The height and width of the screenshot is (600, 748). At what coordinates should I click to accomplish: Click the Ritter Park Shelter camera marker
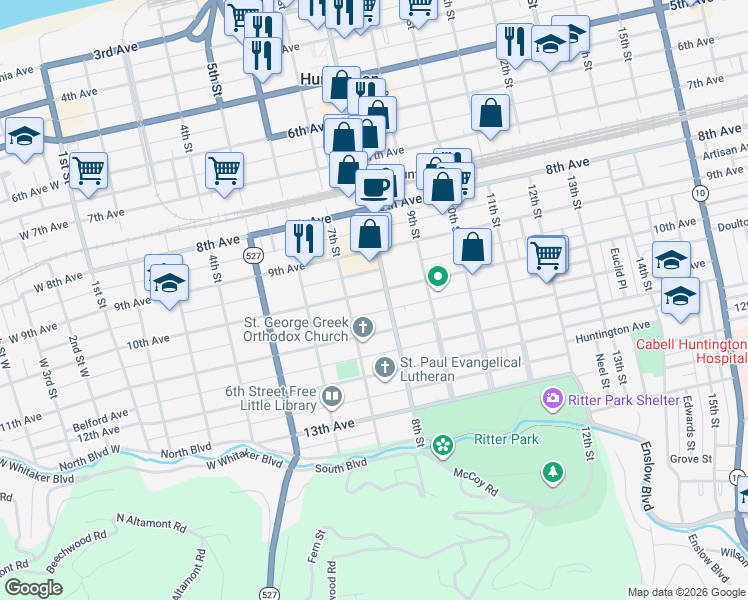click(552, 398)
